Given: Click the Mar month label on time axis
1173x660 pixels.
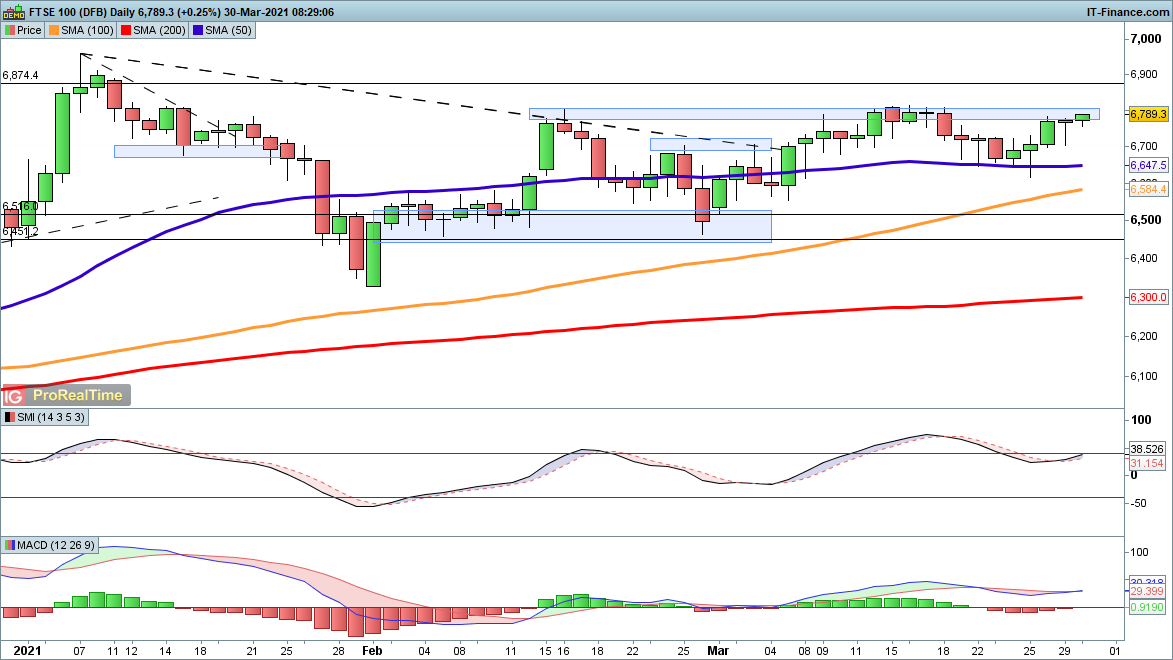Looking at the screenshot, I should (x=718, y=650).
